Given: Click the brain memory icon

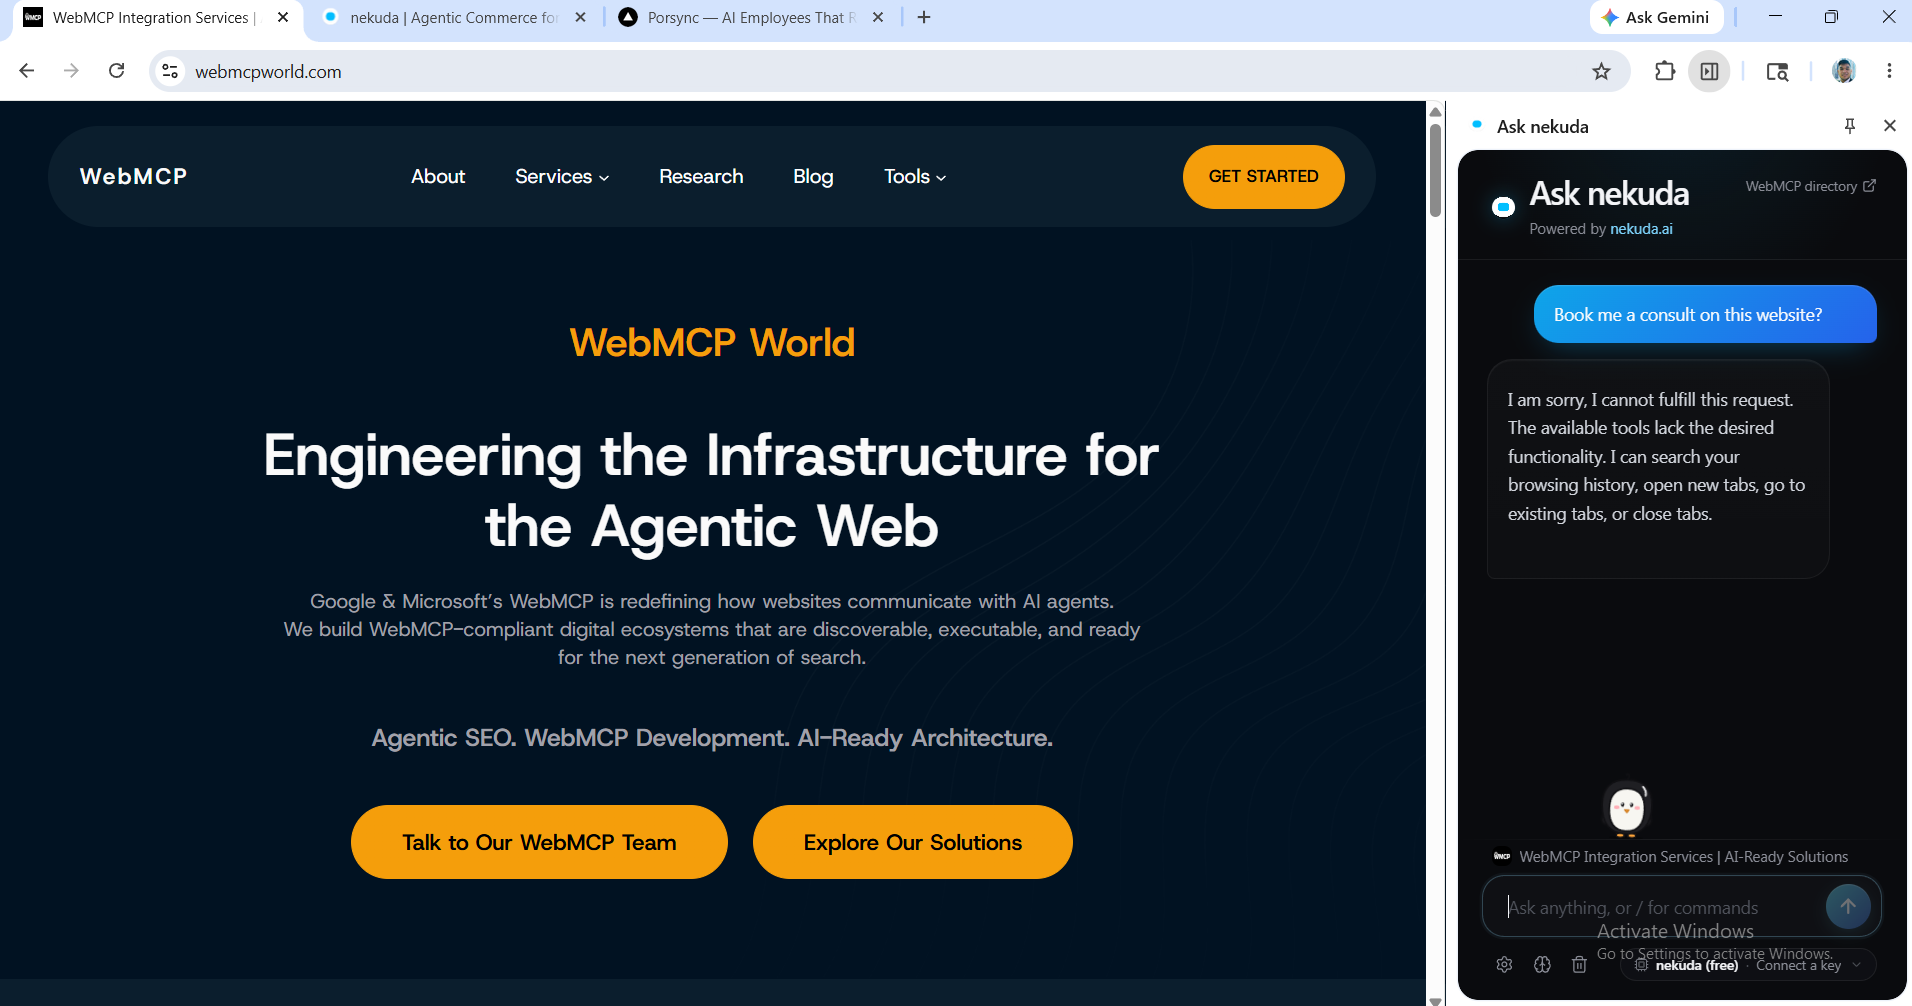Looking at the screenshot, I should click(x=1542, y=965).
